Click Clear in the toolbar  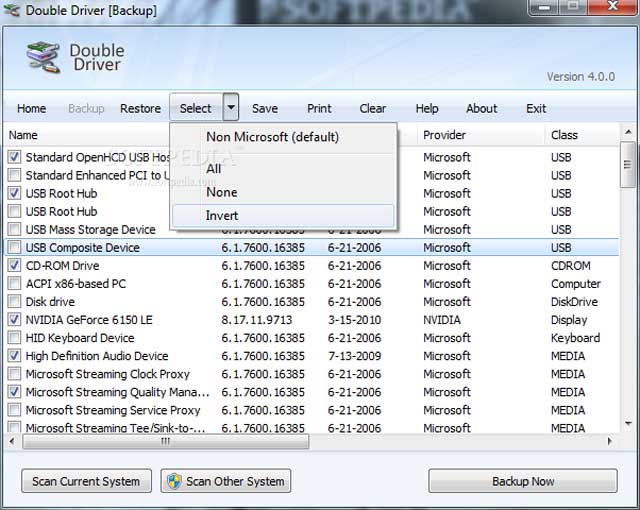click(x=373, y=109)
